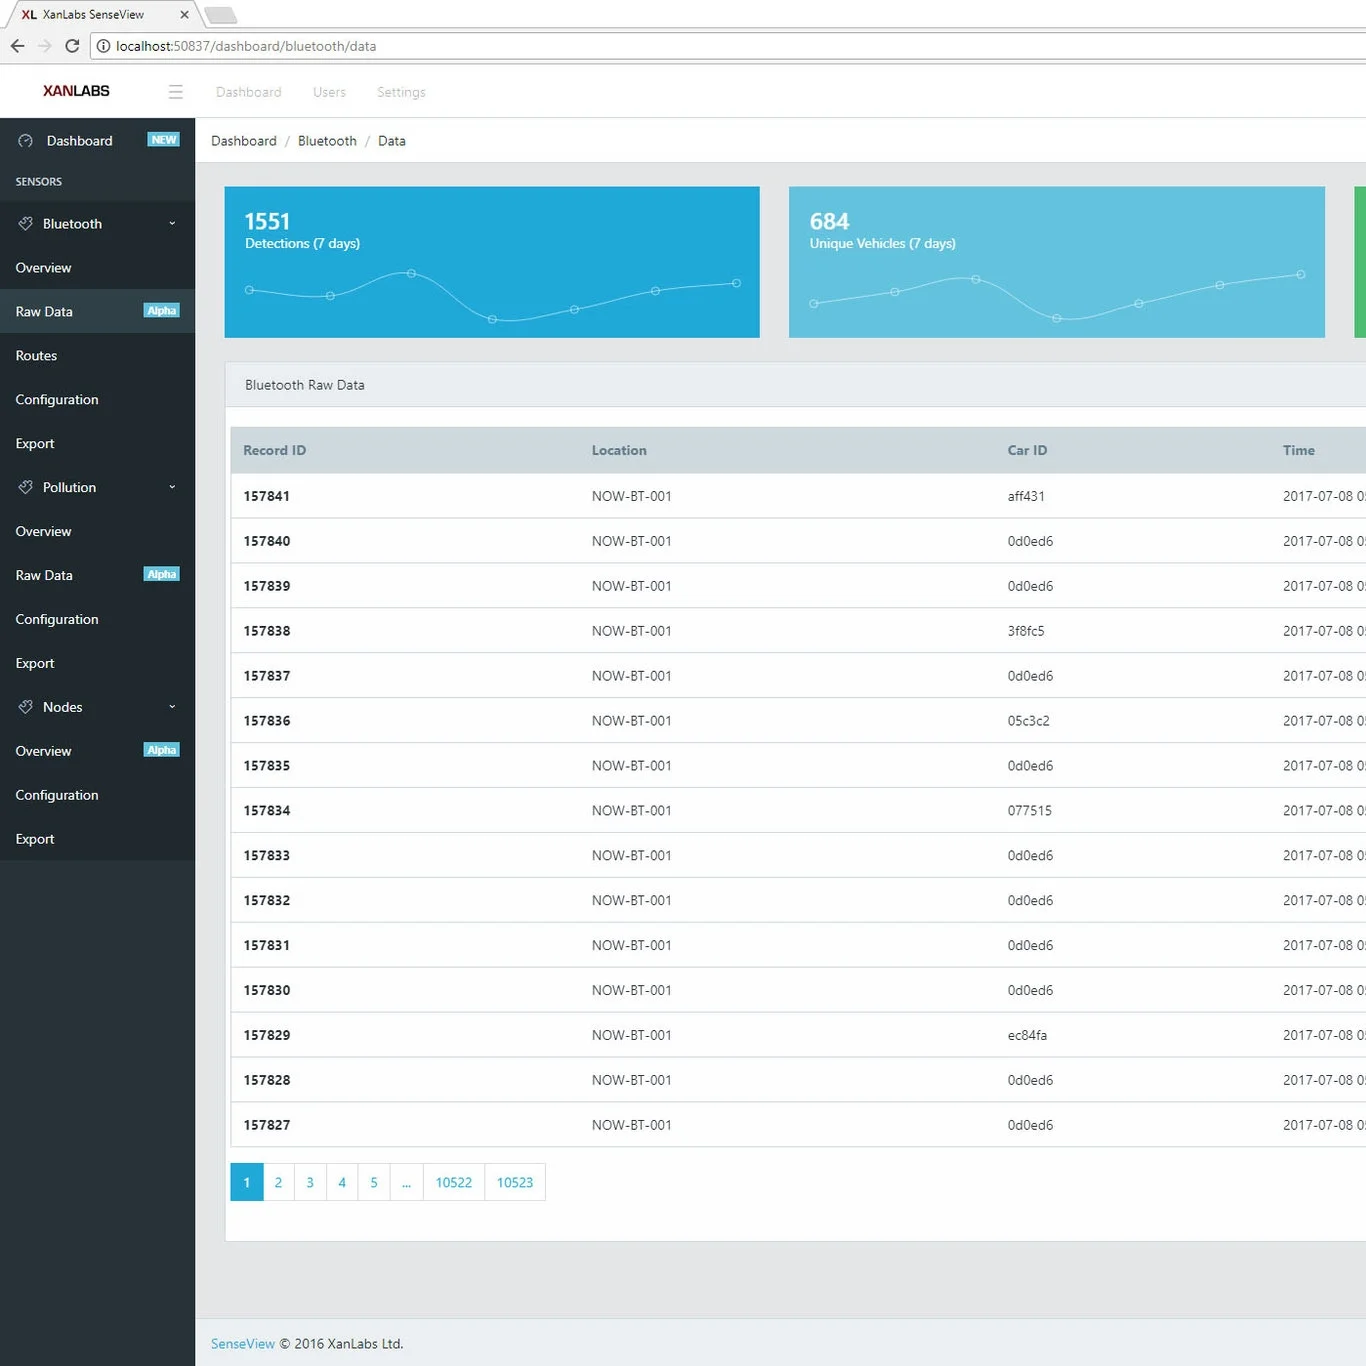The width and height of the screenshot is (1366, 1366).
Task: Open Pollution Export in sidebar
Action: tap(97, 664)
